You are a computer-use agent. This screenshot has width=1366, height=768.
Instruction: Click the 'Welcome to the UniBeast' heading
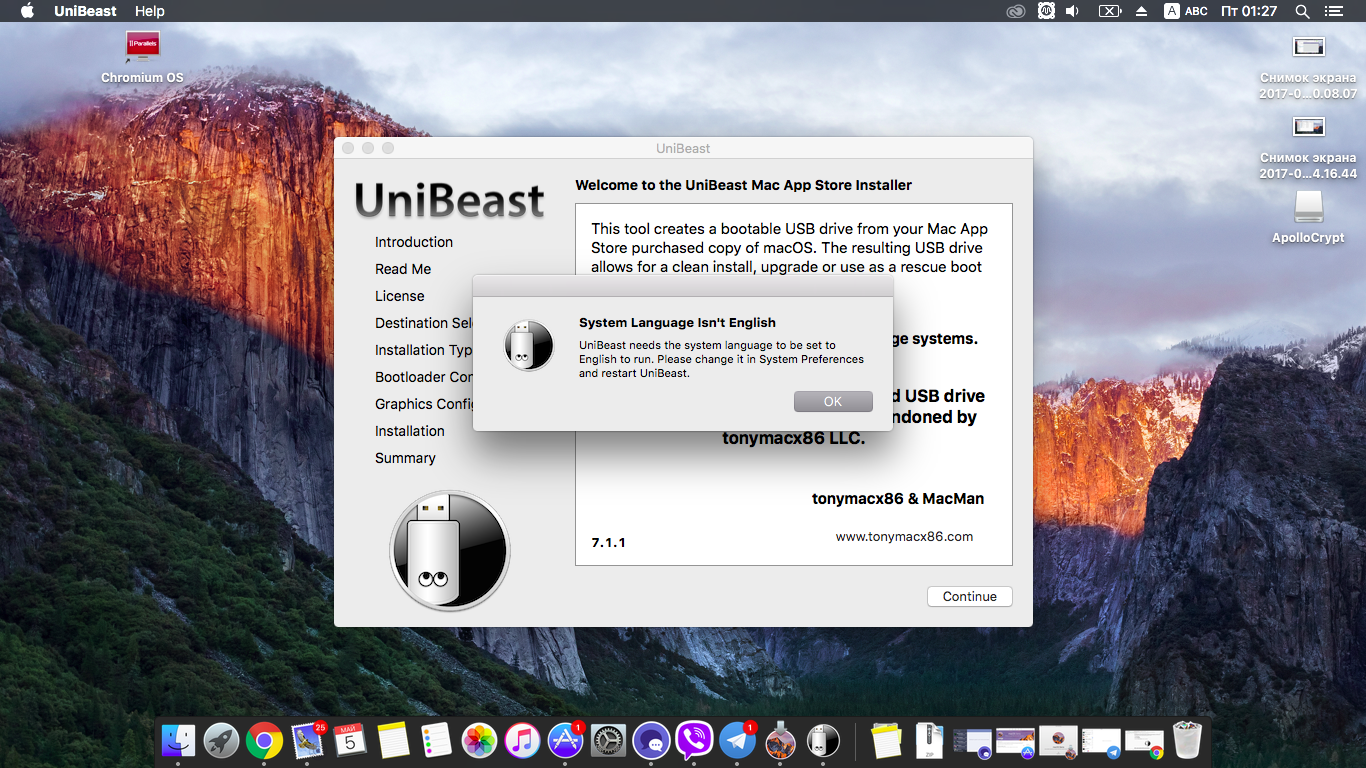(x=744, y=185)
